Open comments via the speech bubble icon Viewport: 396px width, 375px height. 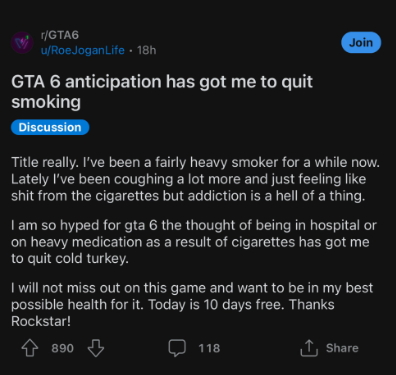click(x=177, y=348)
